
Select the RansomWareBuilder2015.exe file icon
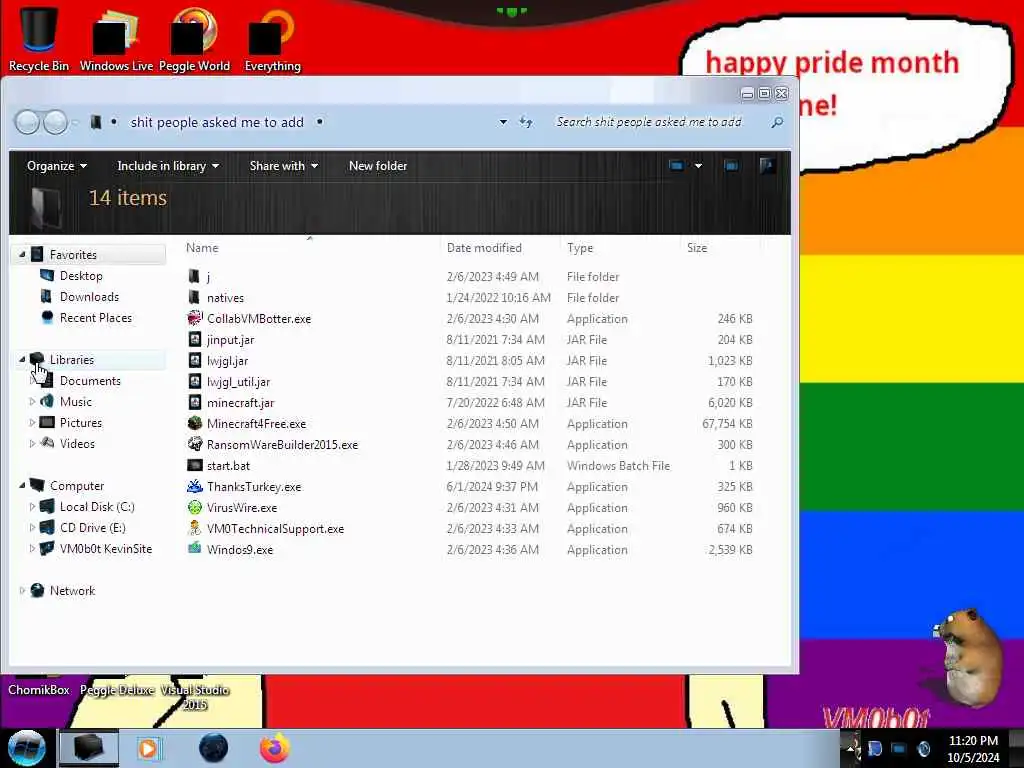pos(195,444)
